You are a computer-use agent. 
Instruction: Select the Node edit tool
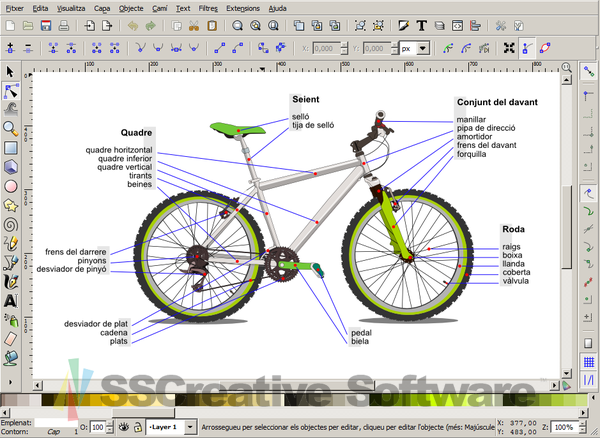click(11, 91)
